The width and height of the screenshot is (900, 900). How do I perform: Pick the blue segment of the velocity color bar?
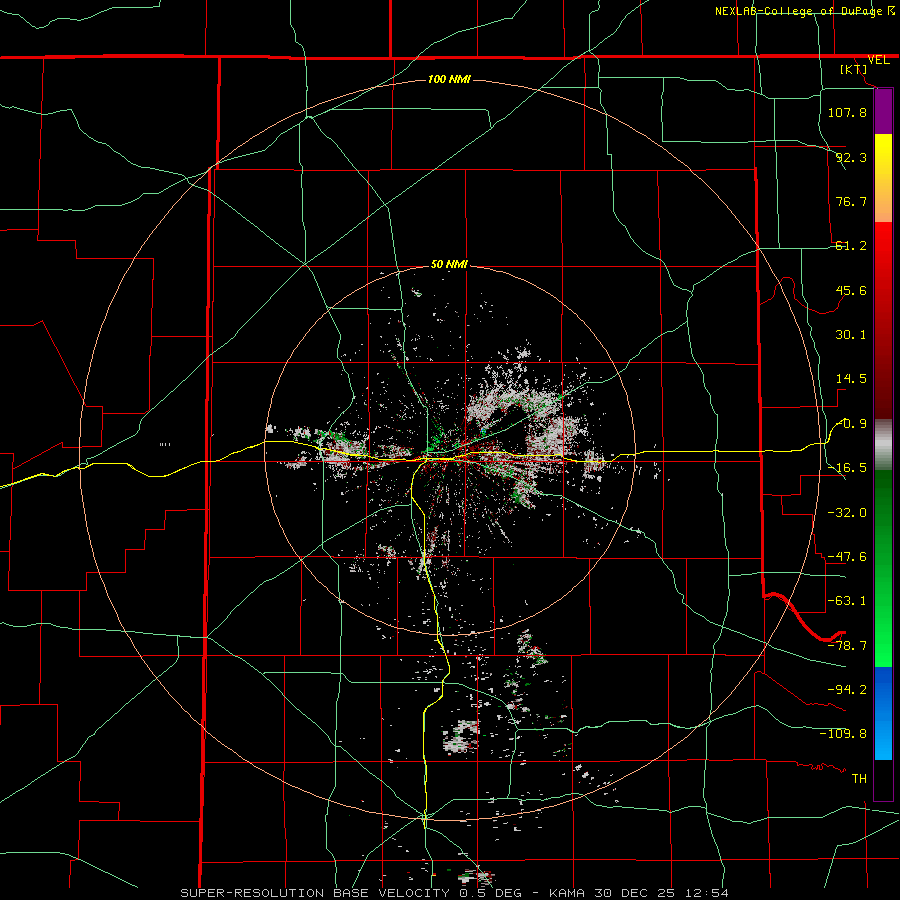pos(883,713)
